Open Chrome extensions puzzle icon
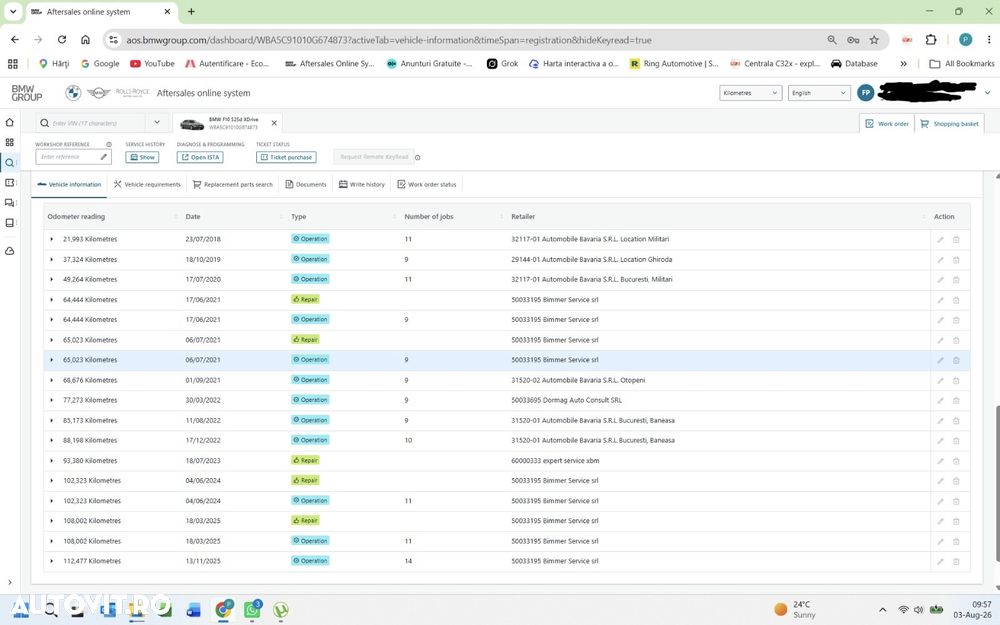1000x625 pixels. click(x=931, y=40)
